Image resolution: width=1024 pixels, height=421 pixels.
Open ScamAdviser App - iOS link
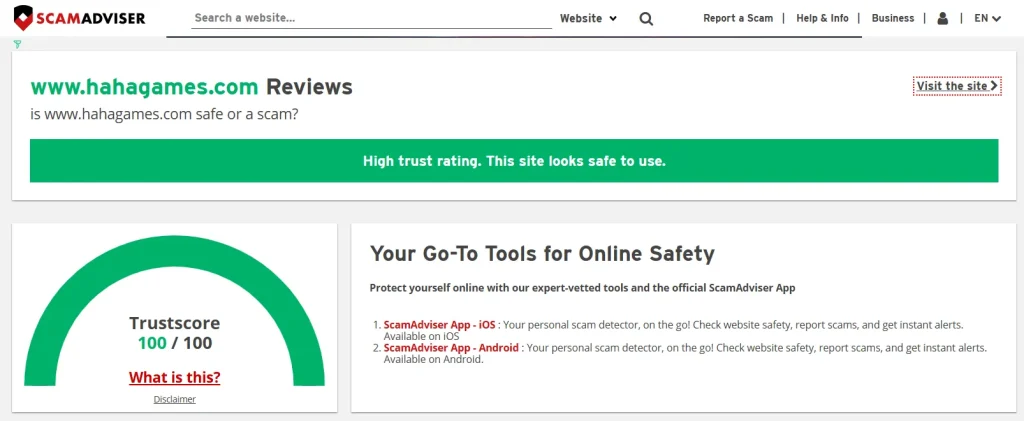pyautogui.click(x=440, y=324)
